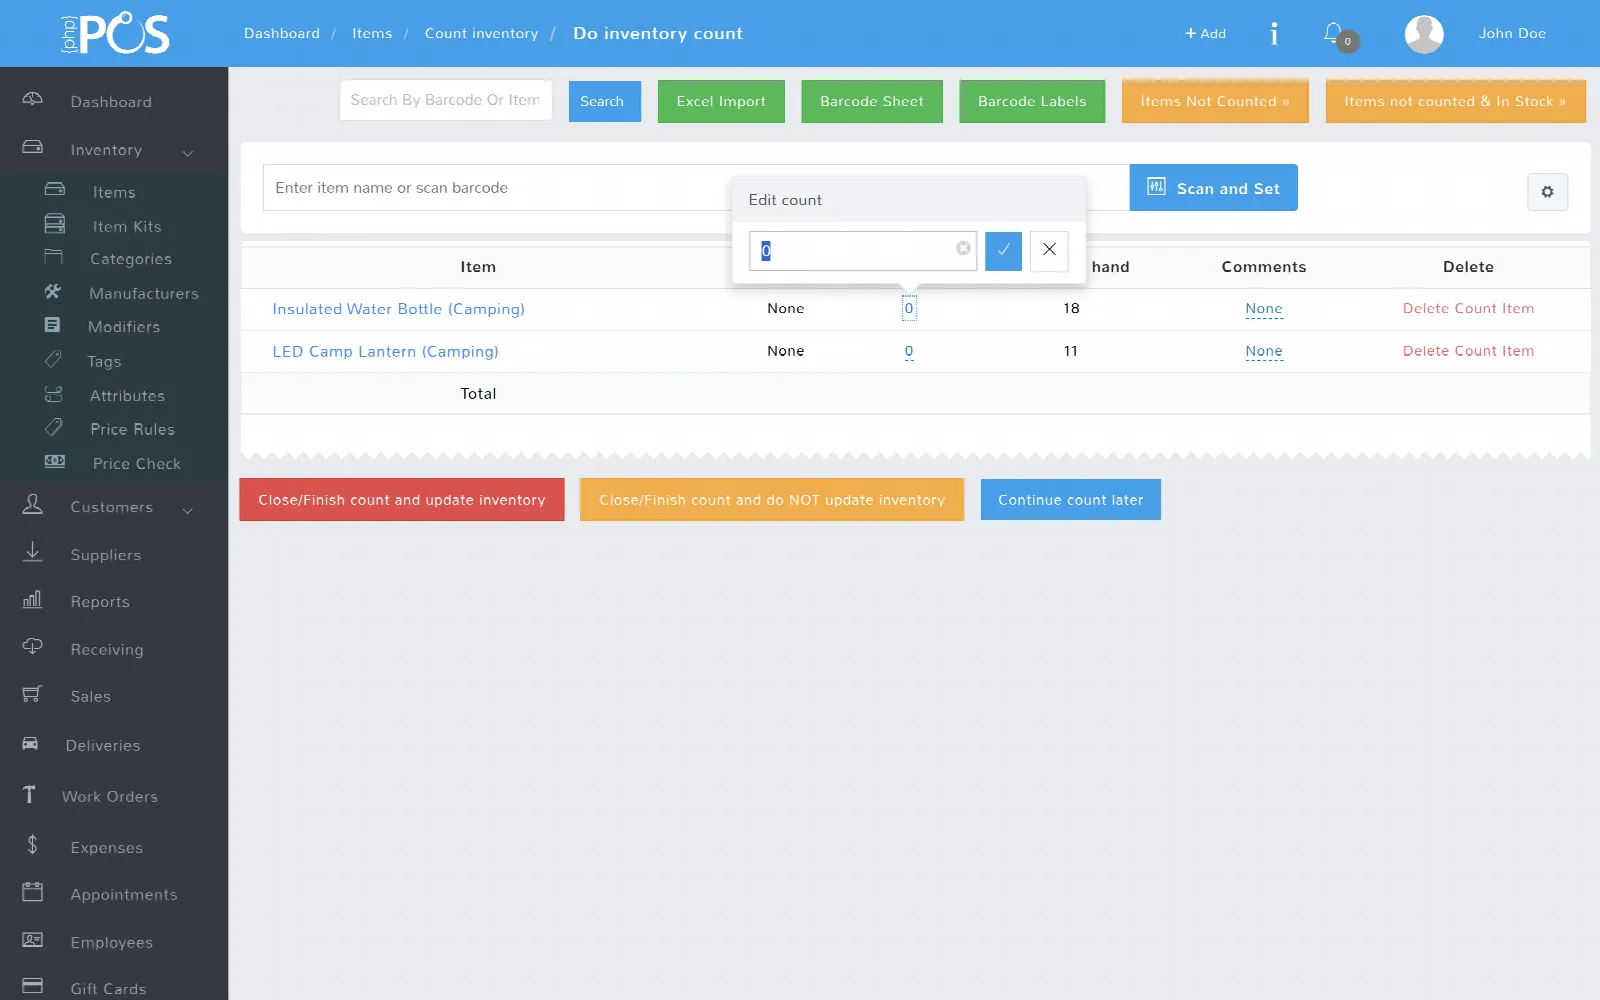Screen dimensions: 1600x1000
Task: Click Items not counted & In Stock button
Action: click(x=1455, y=101)
